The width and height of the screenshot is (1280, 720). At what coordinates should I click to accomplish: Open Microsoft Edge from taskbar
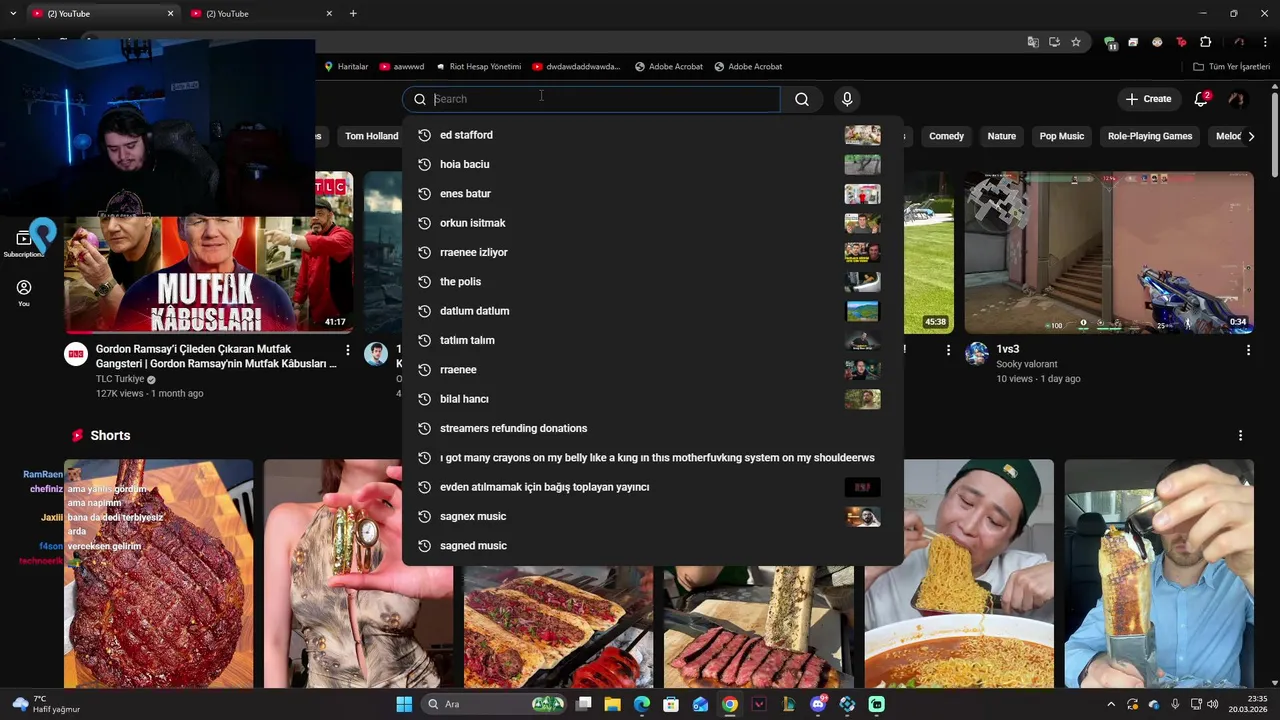pyautogui.click(x=642, y=704)
